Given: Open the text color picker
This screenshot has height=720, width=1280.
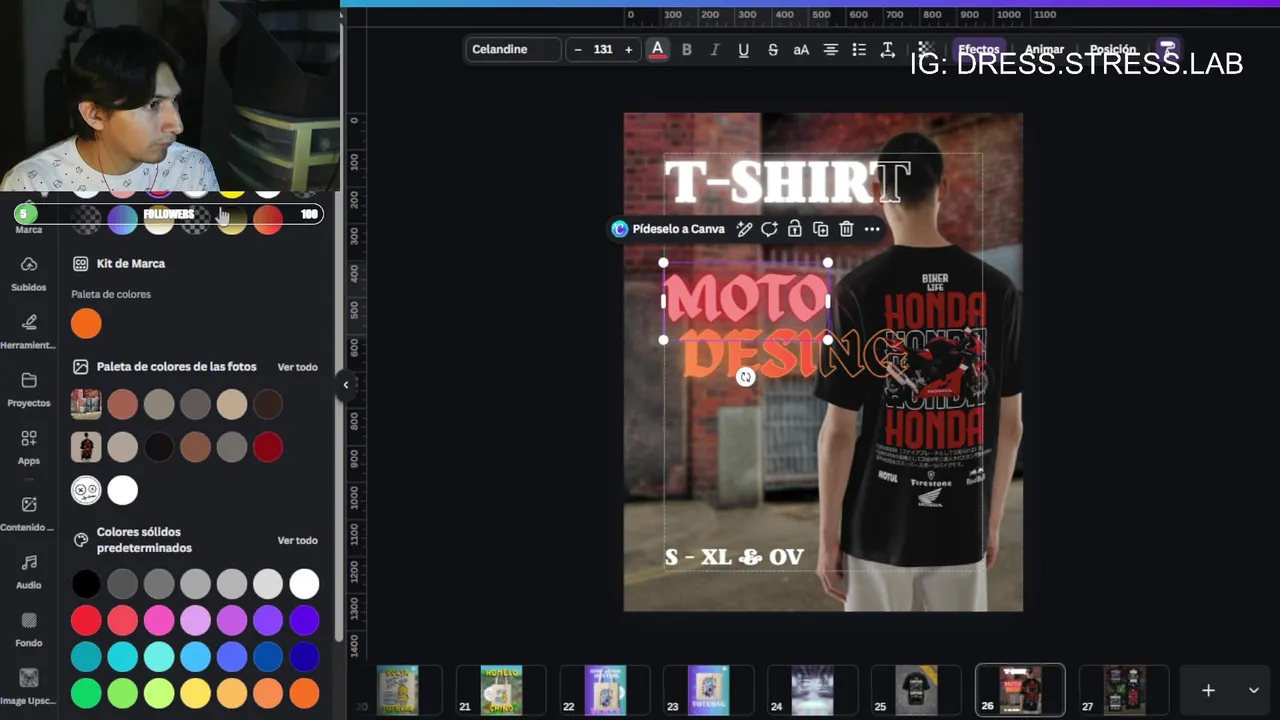Looking at the screenshot, I should tap(657, 49).
